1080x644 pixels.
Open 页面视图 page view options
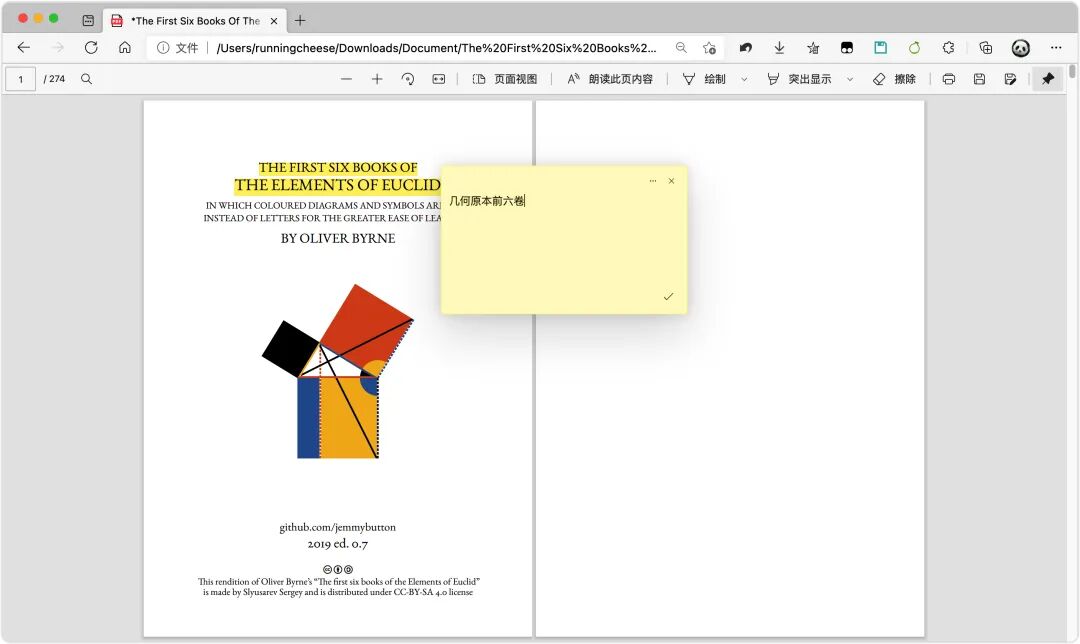[505, 79]
